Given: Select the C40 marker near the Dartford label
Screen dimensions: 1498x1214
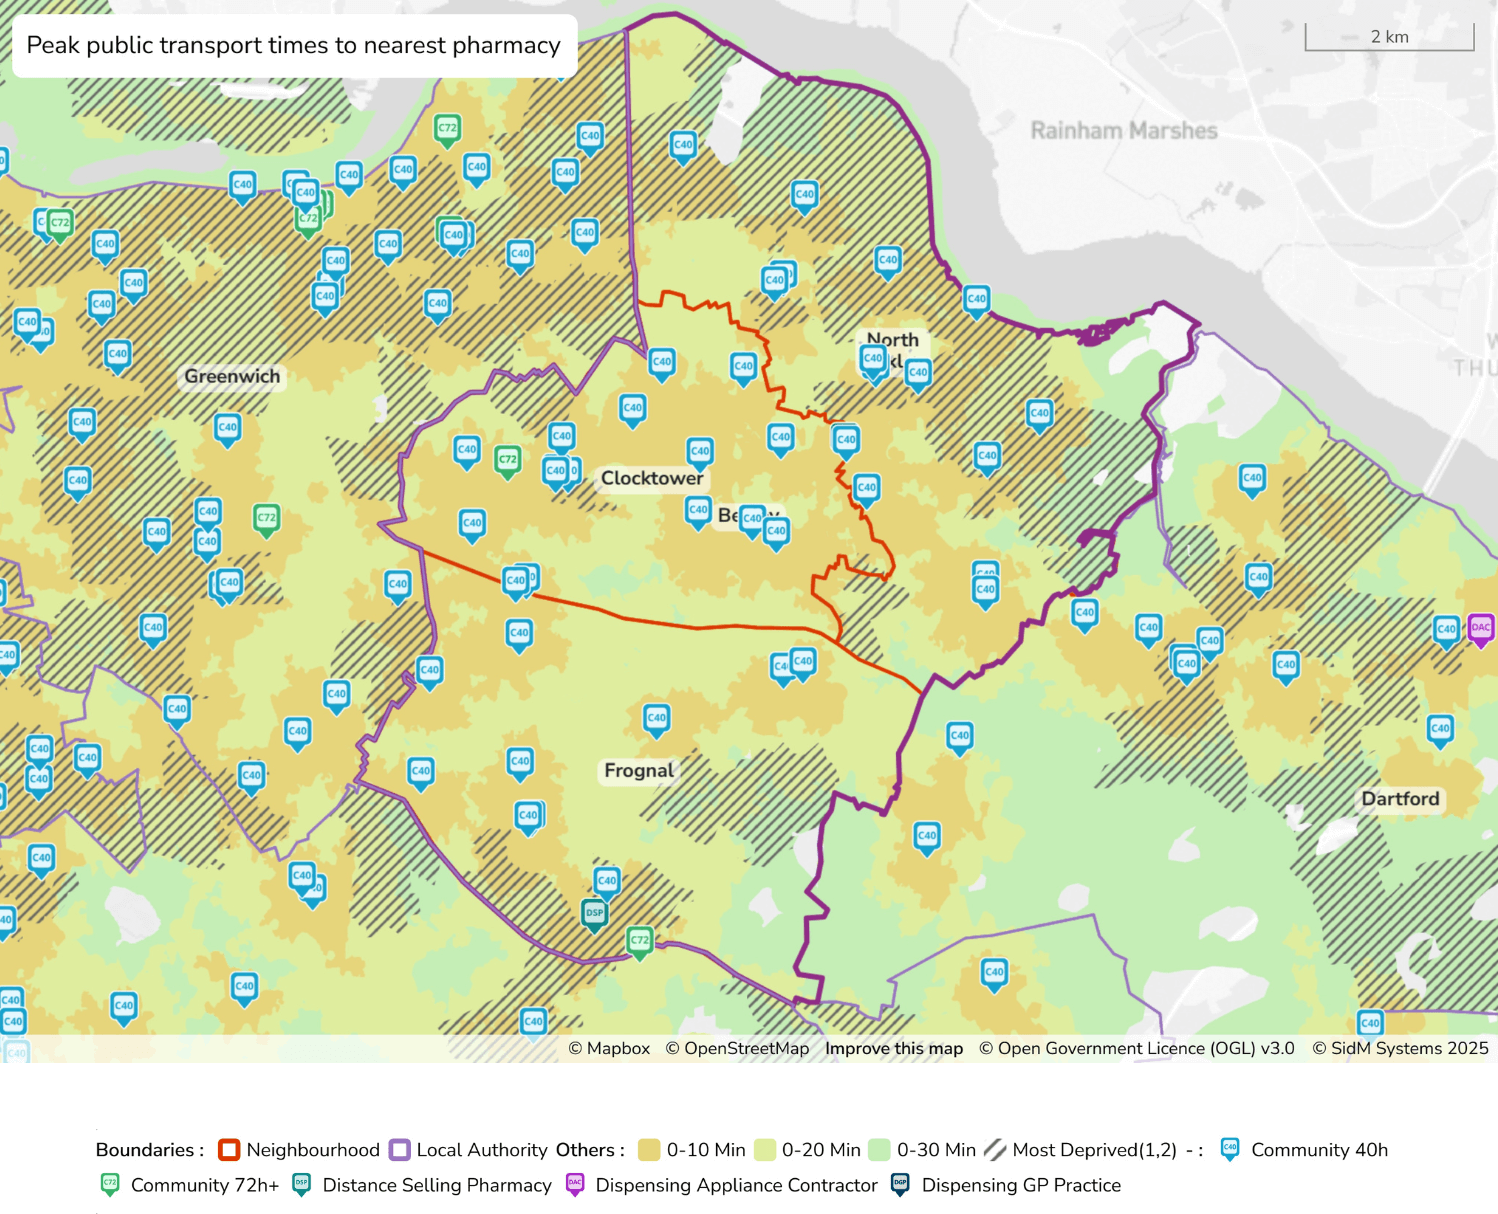Looking at the screenshot, I should pos(1440,730).
